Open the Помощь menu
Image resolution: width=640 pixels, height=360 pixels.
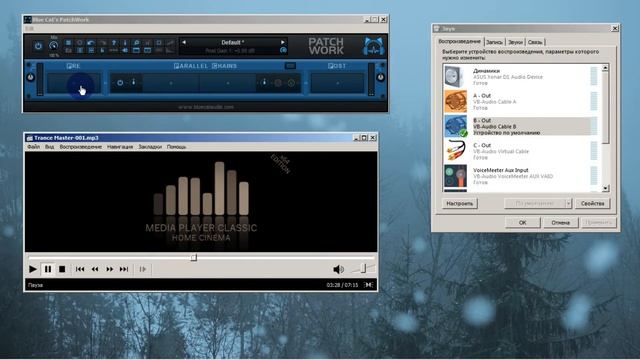click(176, 147)
